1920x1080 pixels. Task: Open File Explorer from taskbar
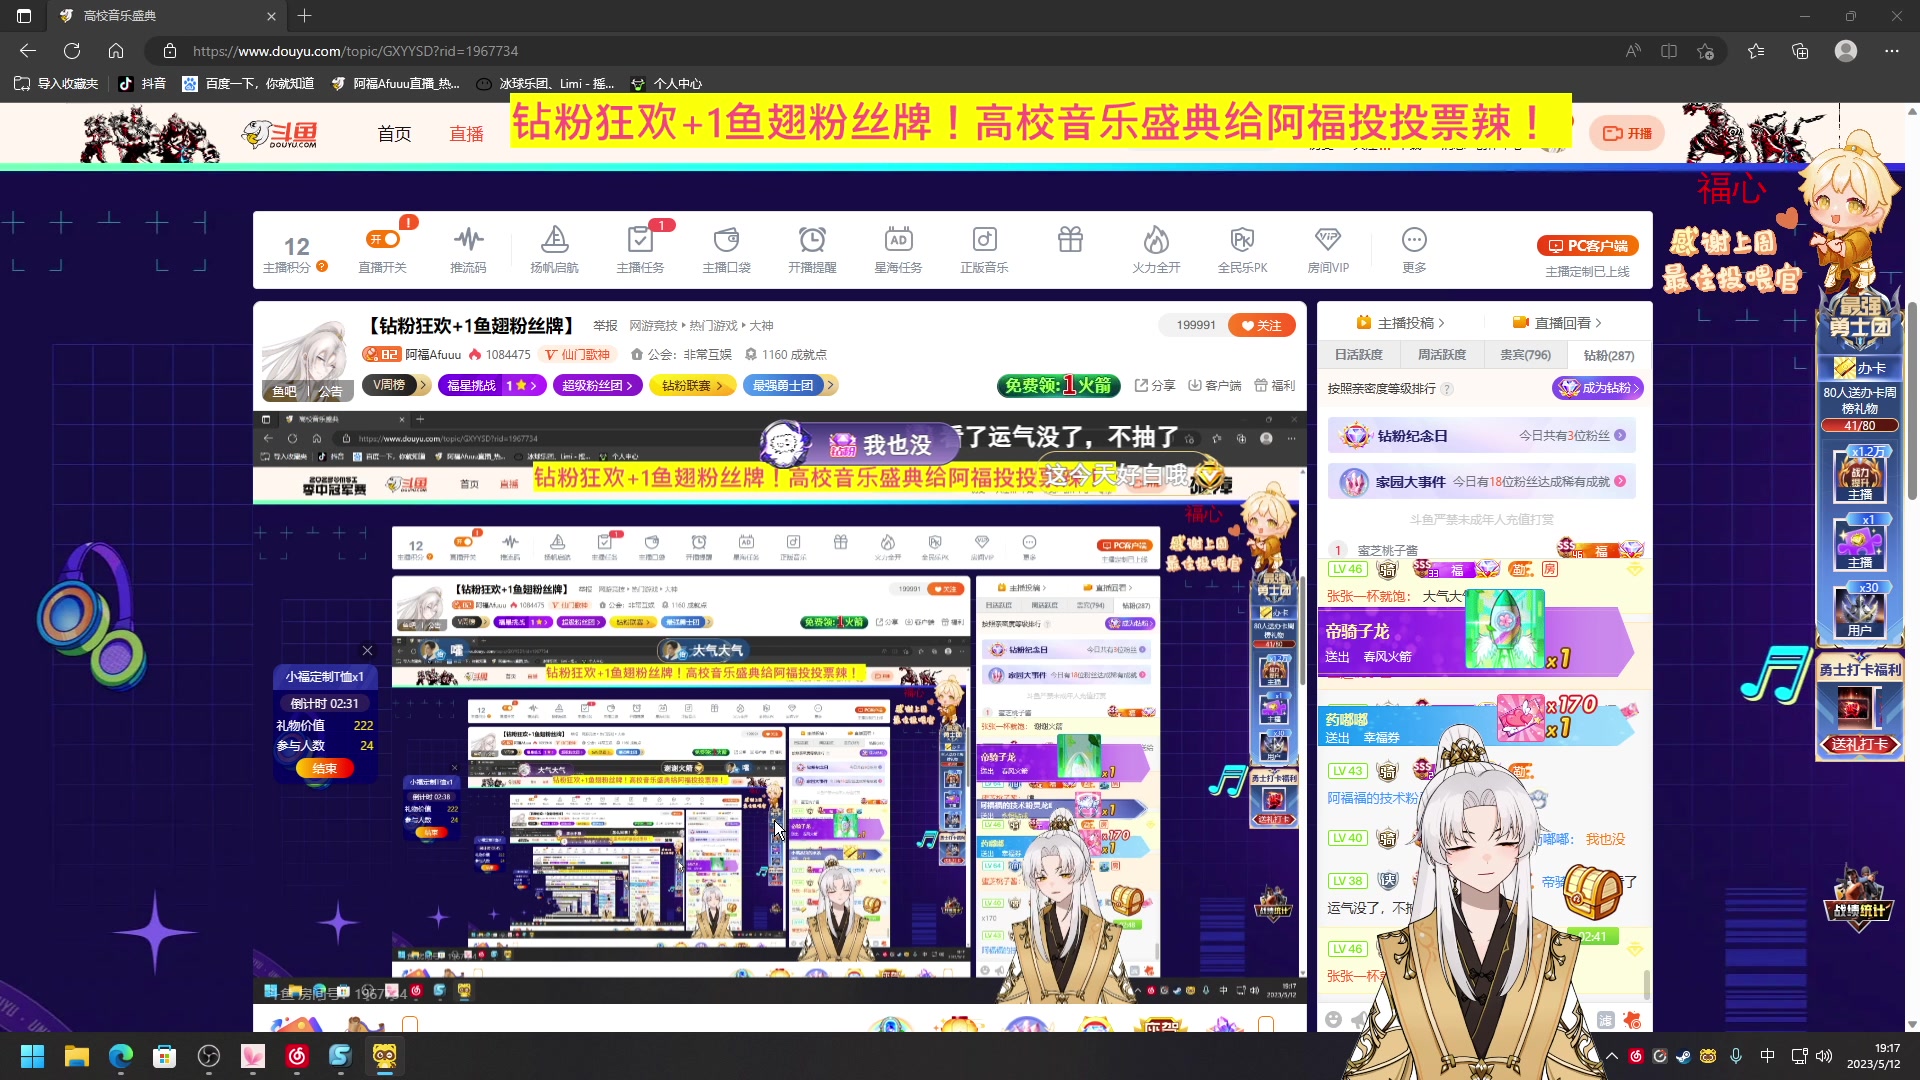coord(77,1056)
